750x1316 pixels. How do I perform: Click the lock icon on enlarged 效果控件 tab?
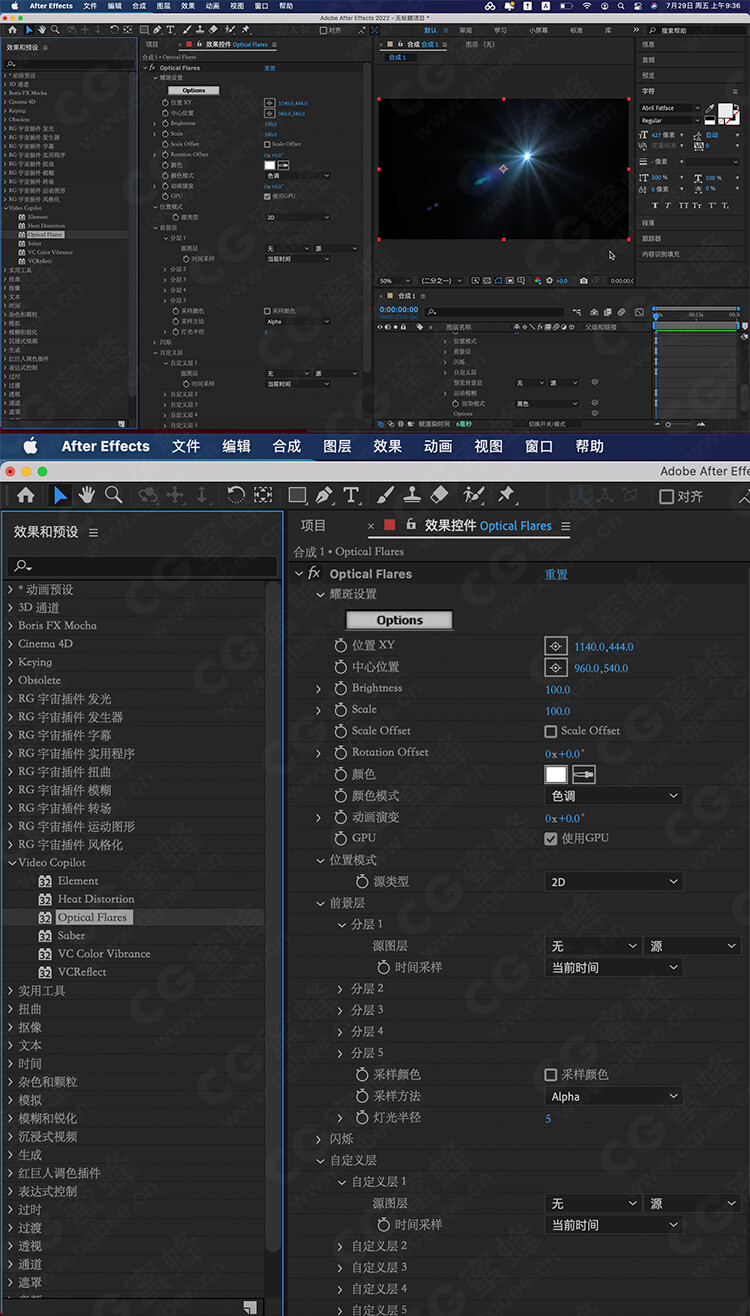[x=410, y=525]
